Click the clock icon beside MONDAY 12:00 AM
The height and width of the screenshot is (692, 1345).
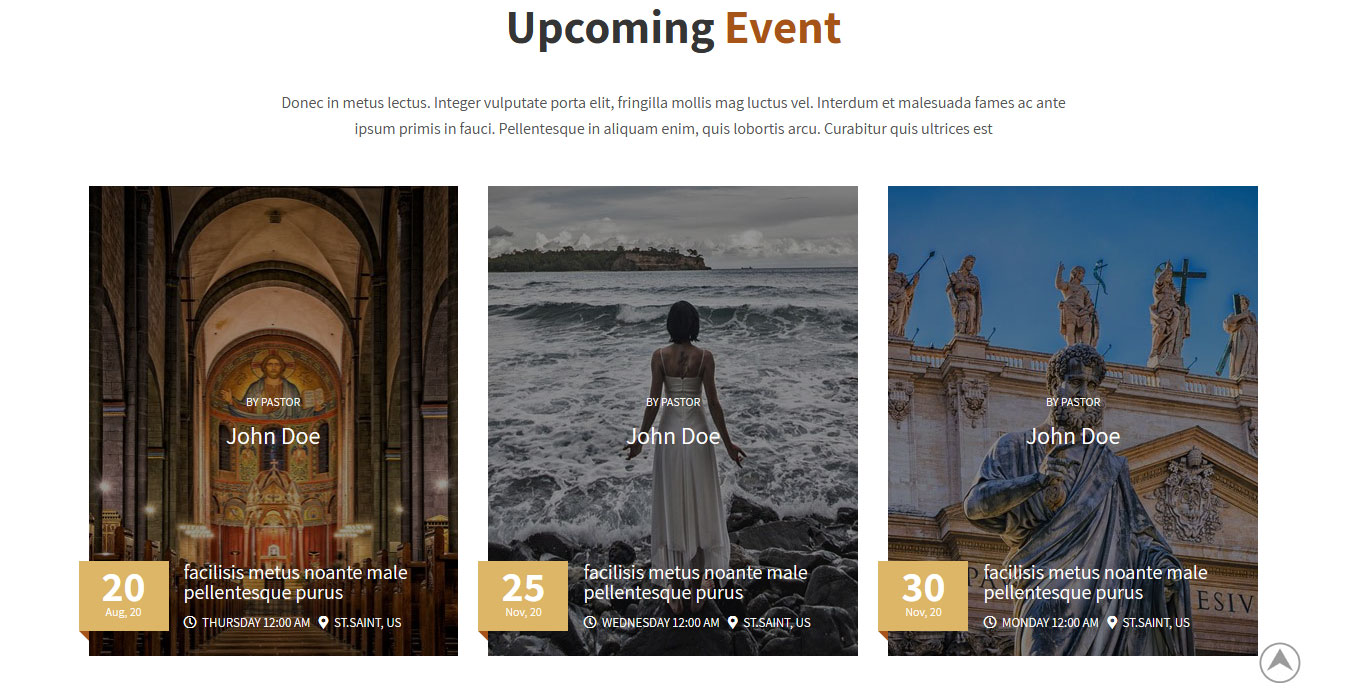[990, 622]
